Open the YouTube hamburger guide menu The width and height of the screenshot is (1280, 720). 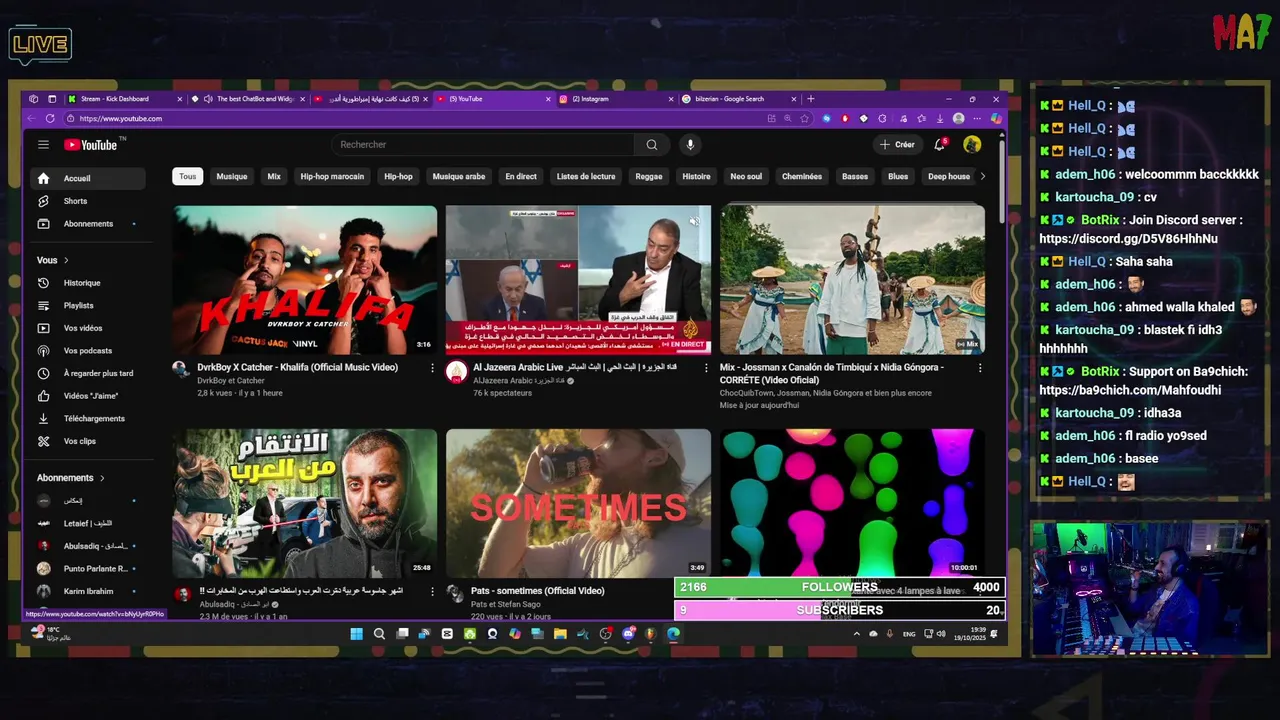(43, 145)
